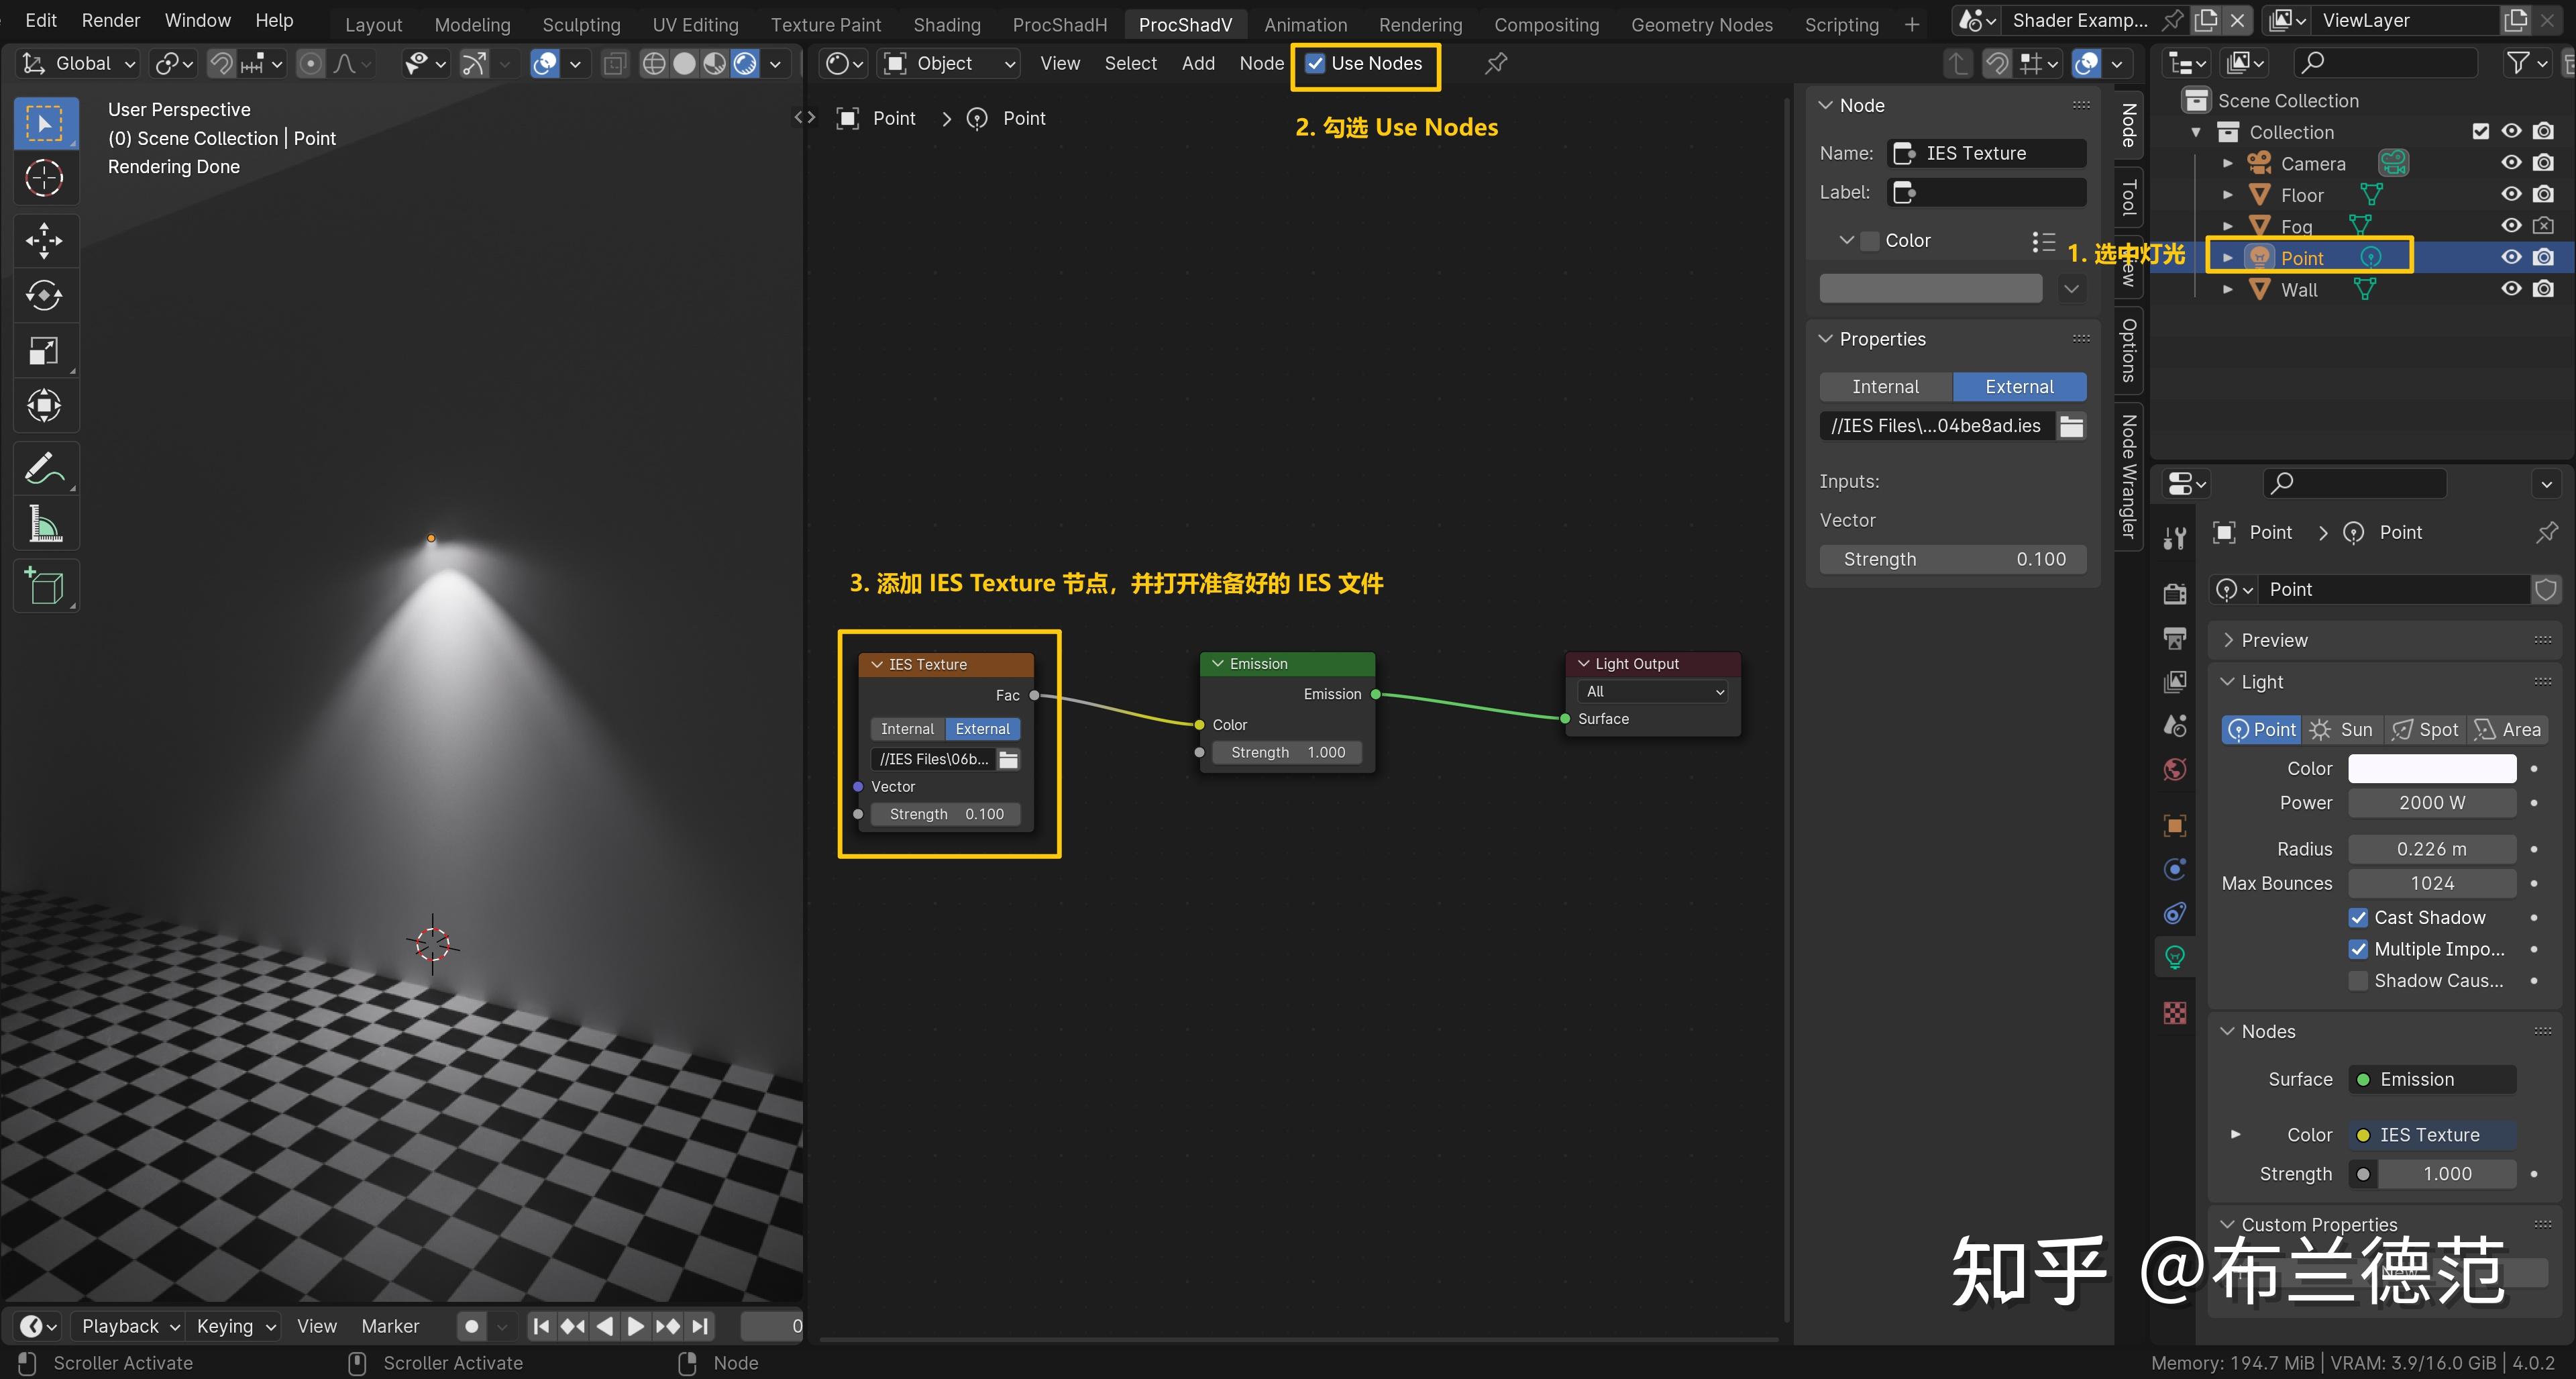
Task: Open the Render menu
Action: pos(110,20)
